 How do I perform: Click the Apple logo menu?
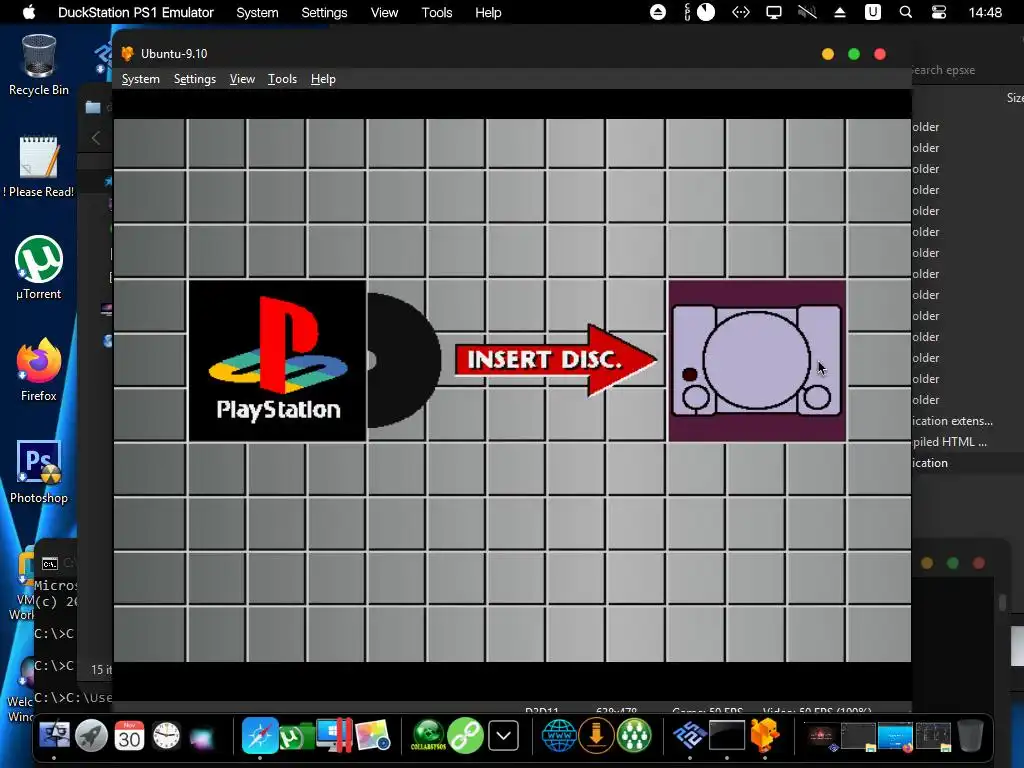tap(29, 12)
